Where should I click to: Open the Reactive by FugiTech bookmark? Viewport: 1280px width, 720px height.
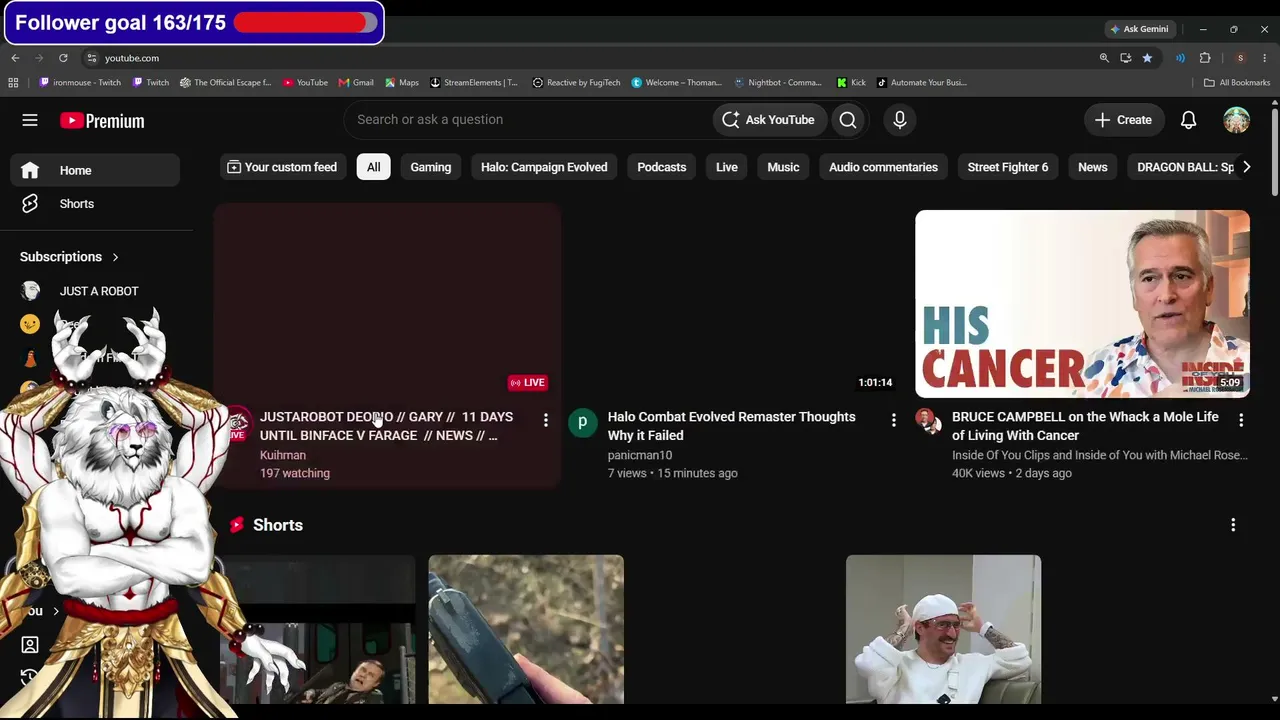pyautogui.click(x=577, y=83)
